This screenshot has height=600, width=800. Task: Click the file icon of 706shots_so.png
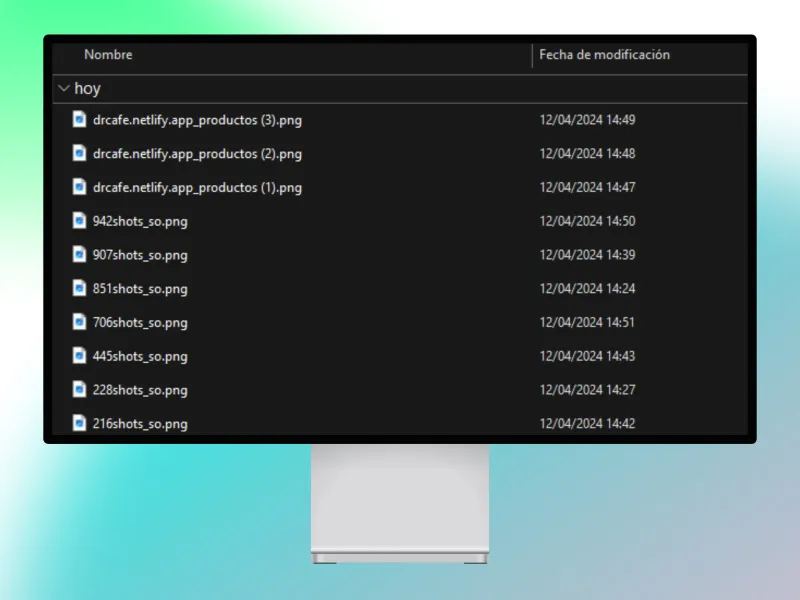coord(80,322)
